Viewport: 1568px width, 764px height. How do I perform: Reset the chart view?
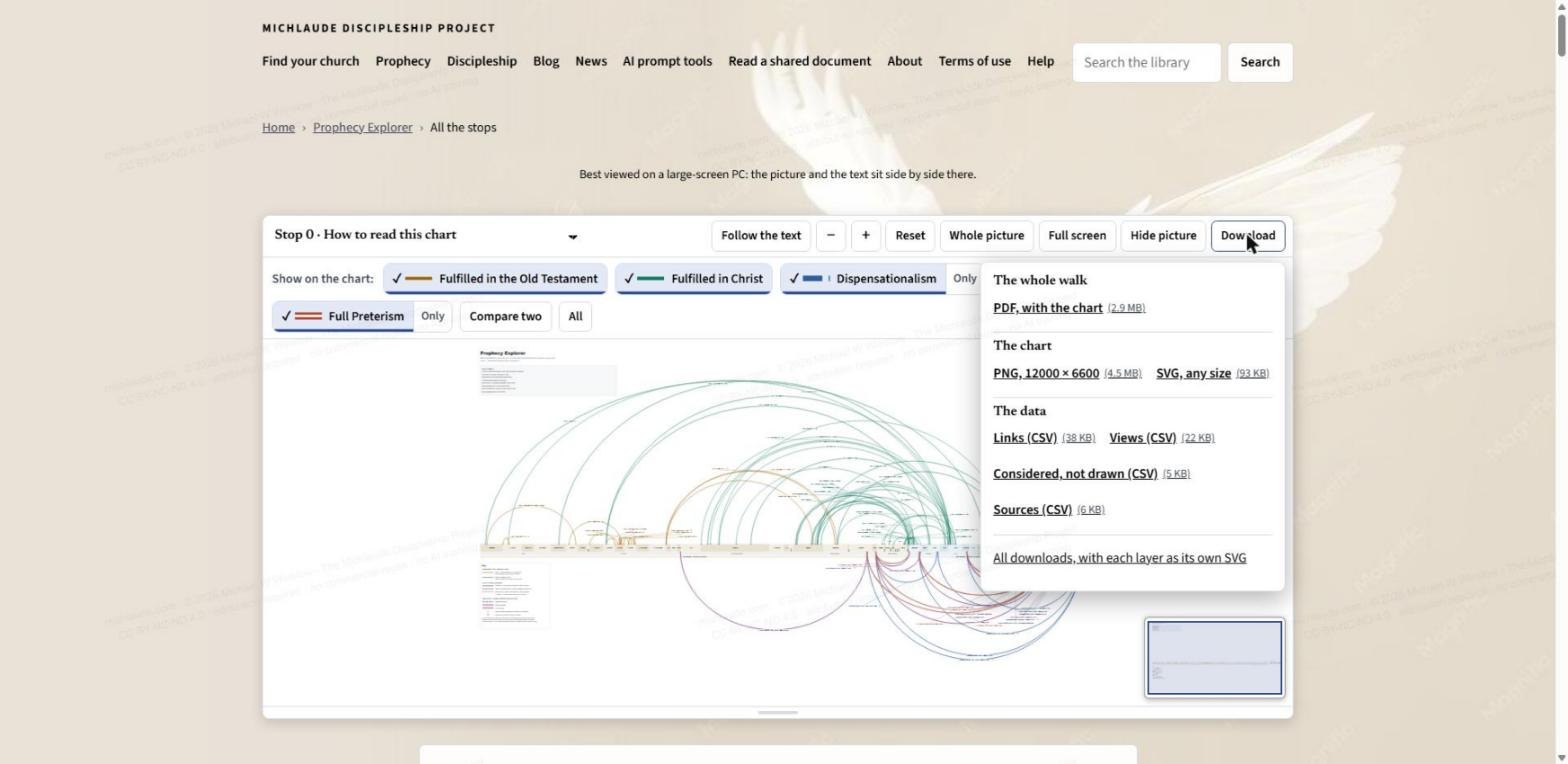(x=910, y=236)
